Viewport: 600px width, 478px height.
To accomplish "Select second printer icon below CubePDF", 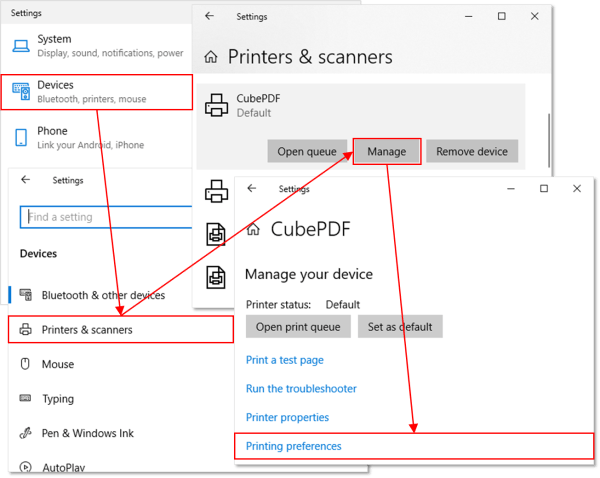I will point(217,191).
